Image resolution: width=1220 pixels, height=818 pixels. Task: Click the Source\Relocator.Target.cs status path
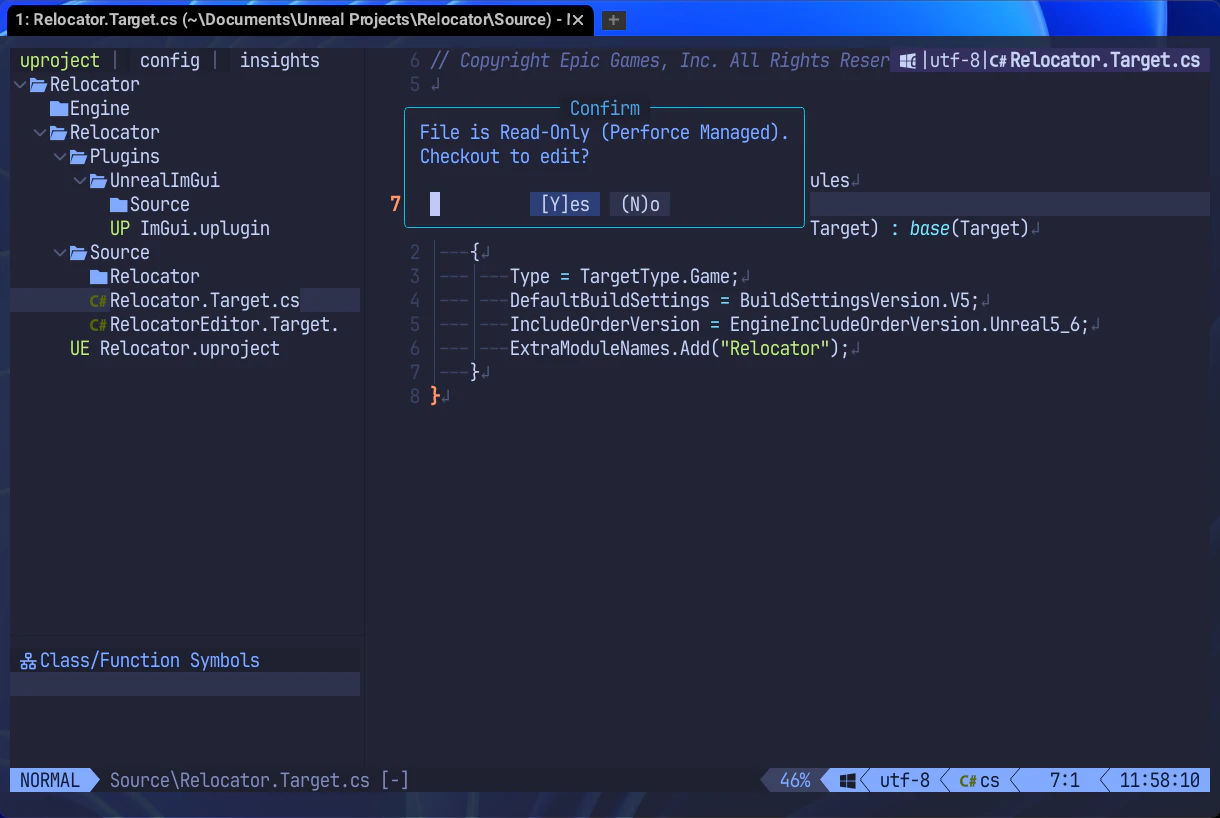tap(240, 781)
